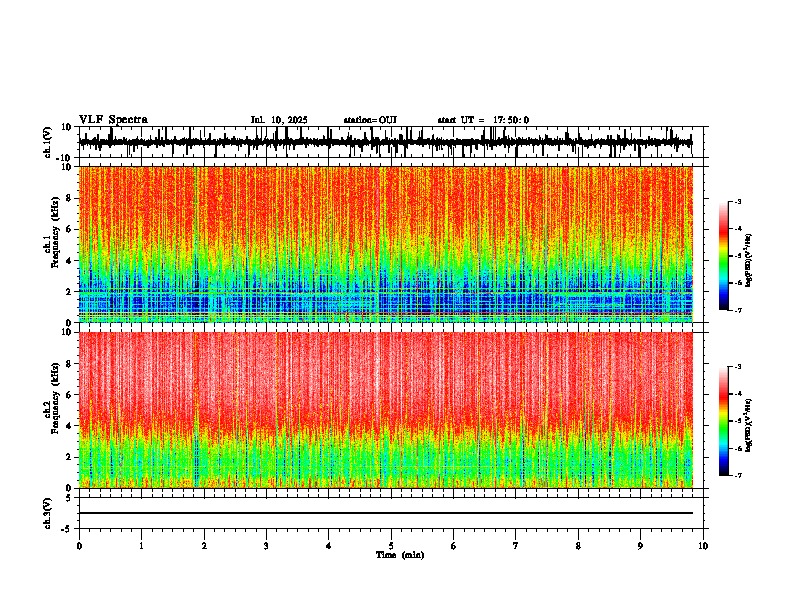Click time axis tick label "1"
792x612 pixels.
[141, 546]
